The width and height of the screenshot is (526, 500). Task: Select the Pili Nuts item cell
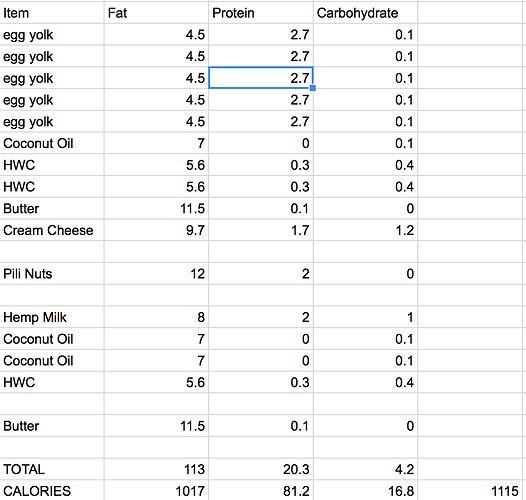click(x=52, y=274)
